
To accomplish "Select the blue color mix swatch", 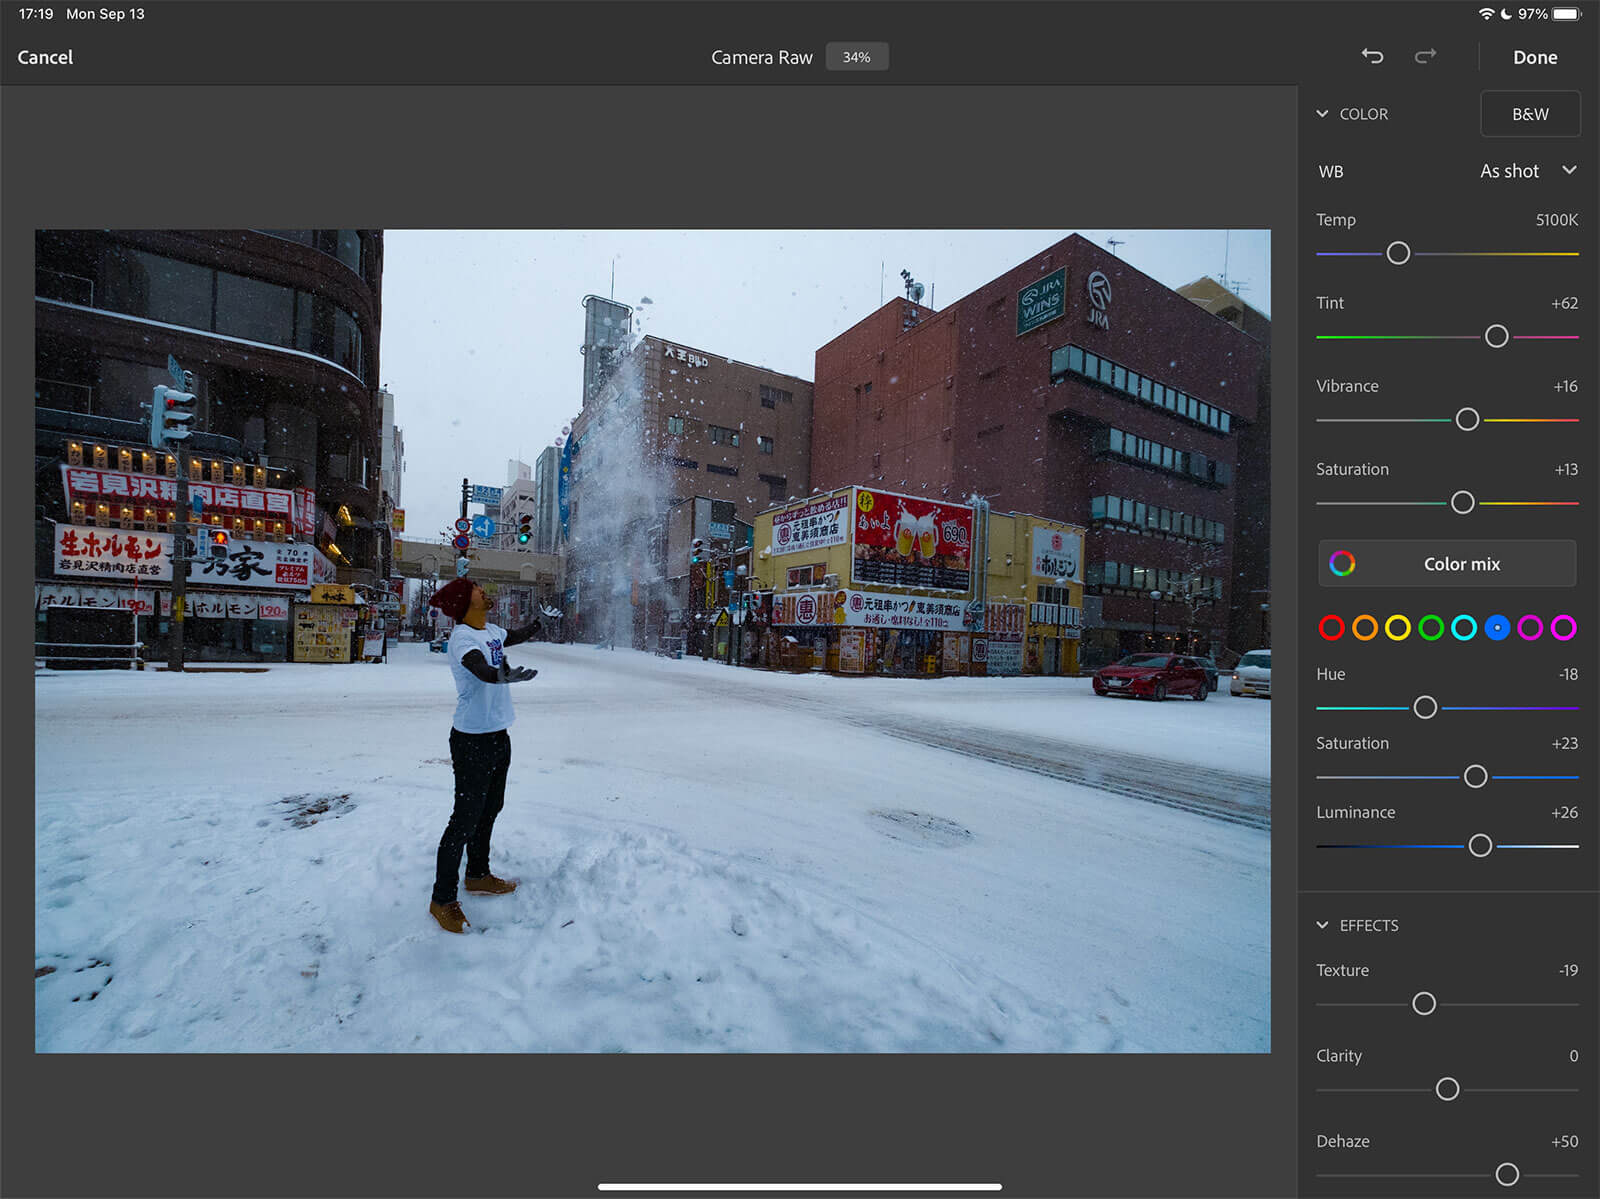I will point(1497,628).
